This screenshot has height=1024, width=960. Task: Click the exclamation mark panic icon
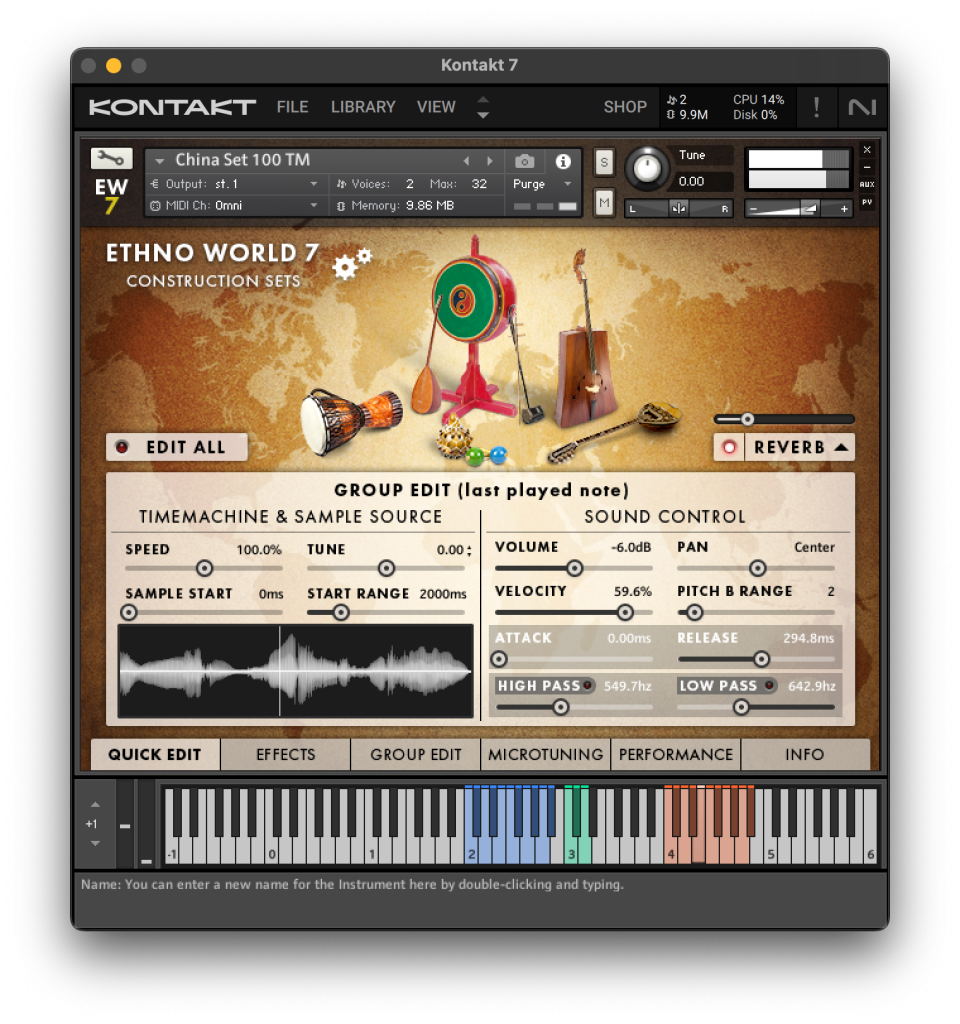[816, 107]
